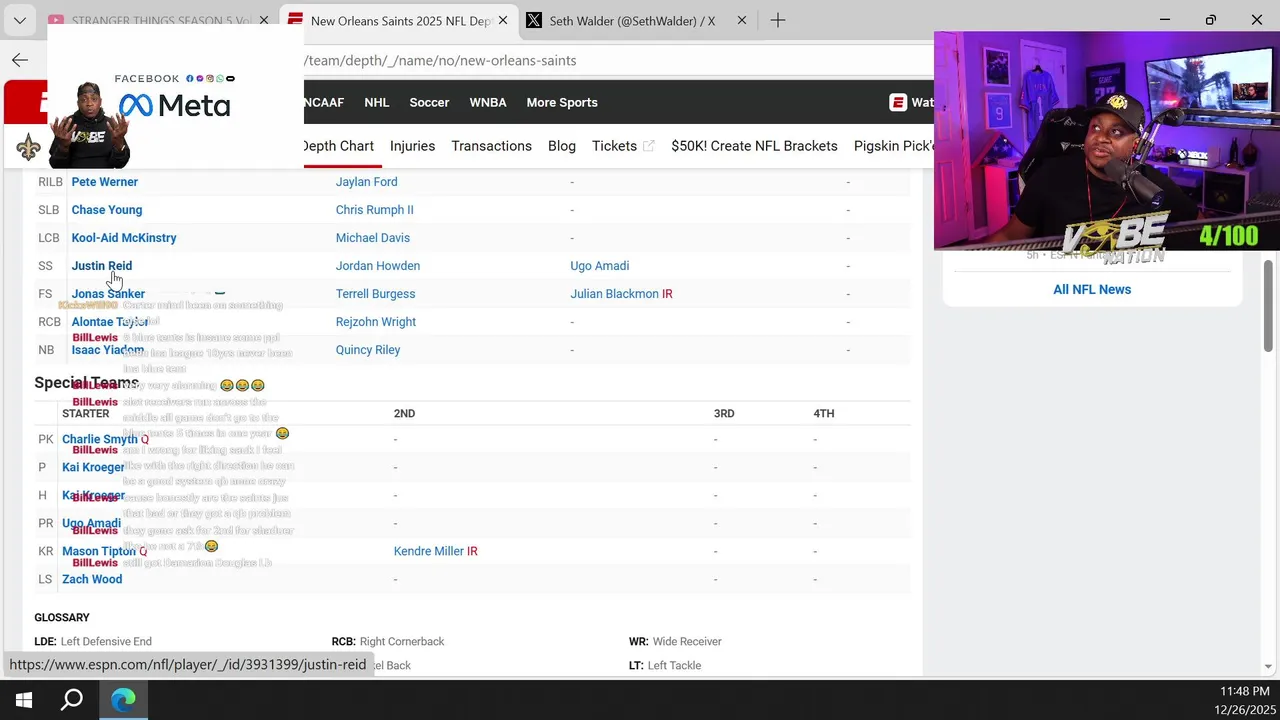Click the Meta Facebook overlay banner
Screen dimensions: 1280x720
tap(175, 97)
